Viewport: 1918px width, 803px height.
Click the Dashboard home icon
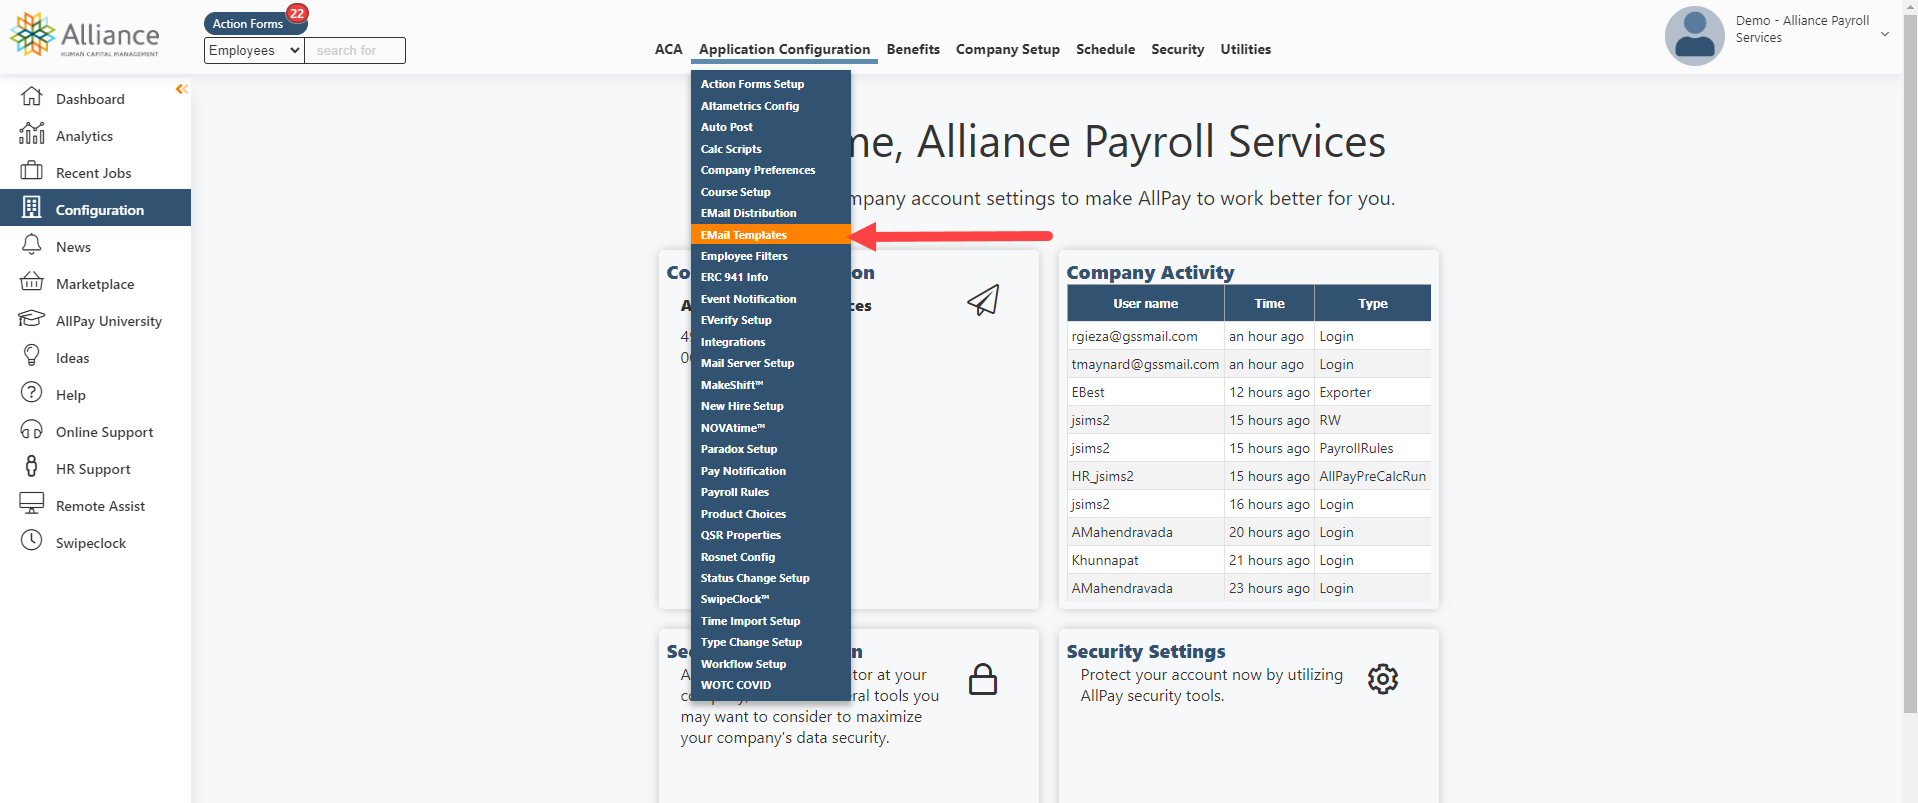tap(32, 97)
